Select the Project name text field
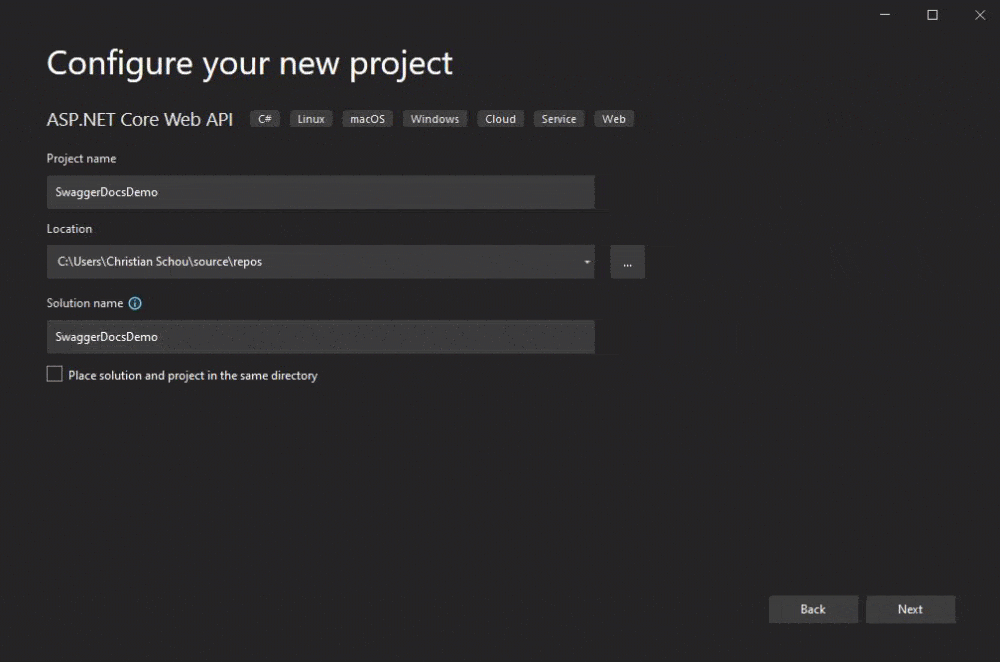Image resolution: width=1000 pixels, height=662 pixels. 320,192
